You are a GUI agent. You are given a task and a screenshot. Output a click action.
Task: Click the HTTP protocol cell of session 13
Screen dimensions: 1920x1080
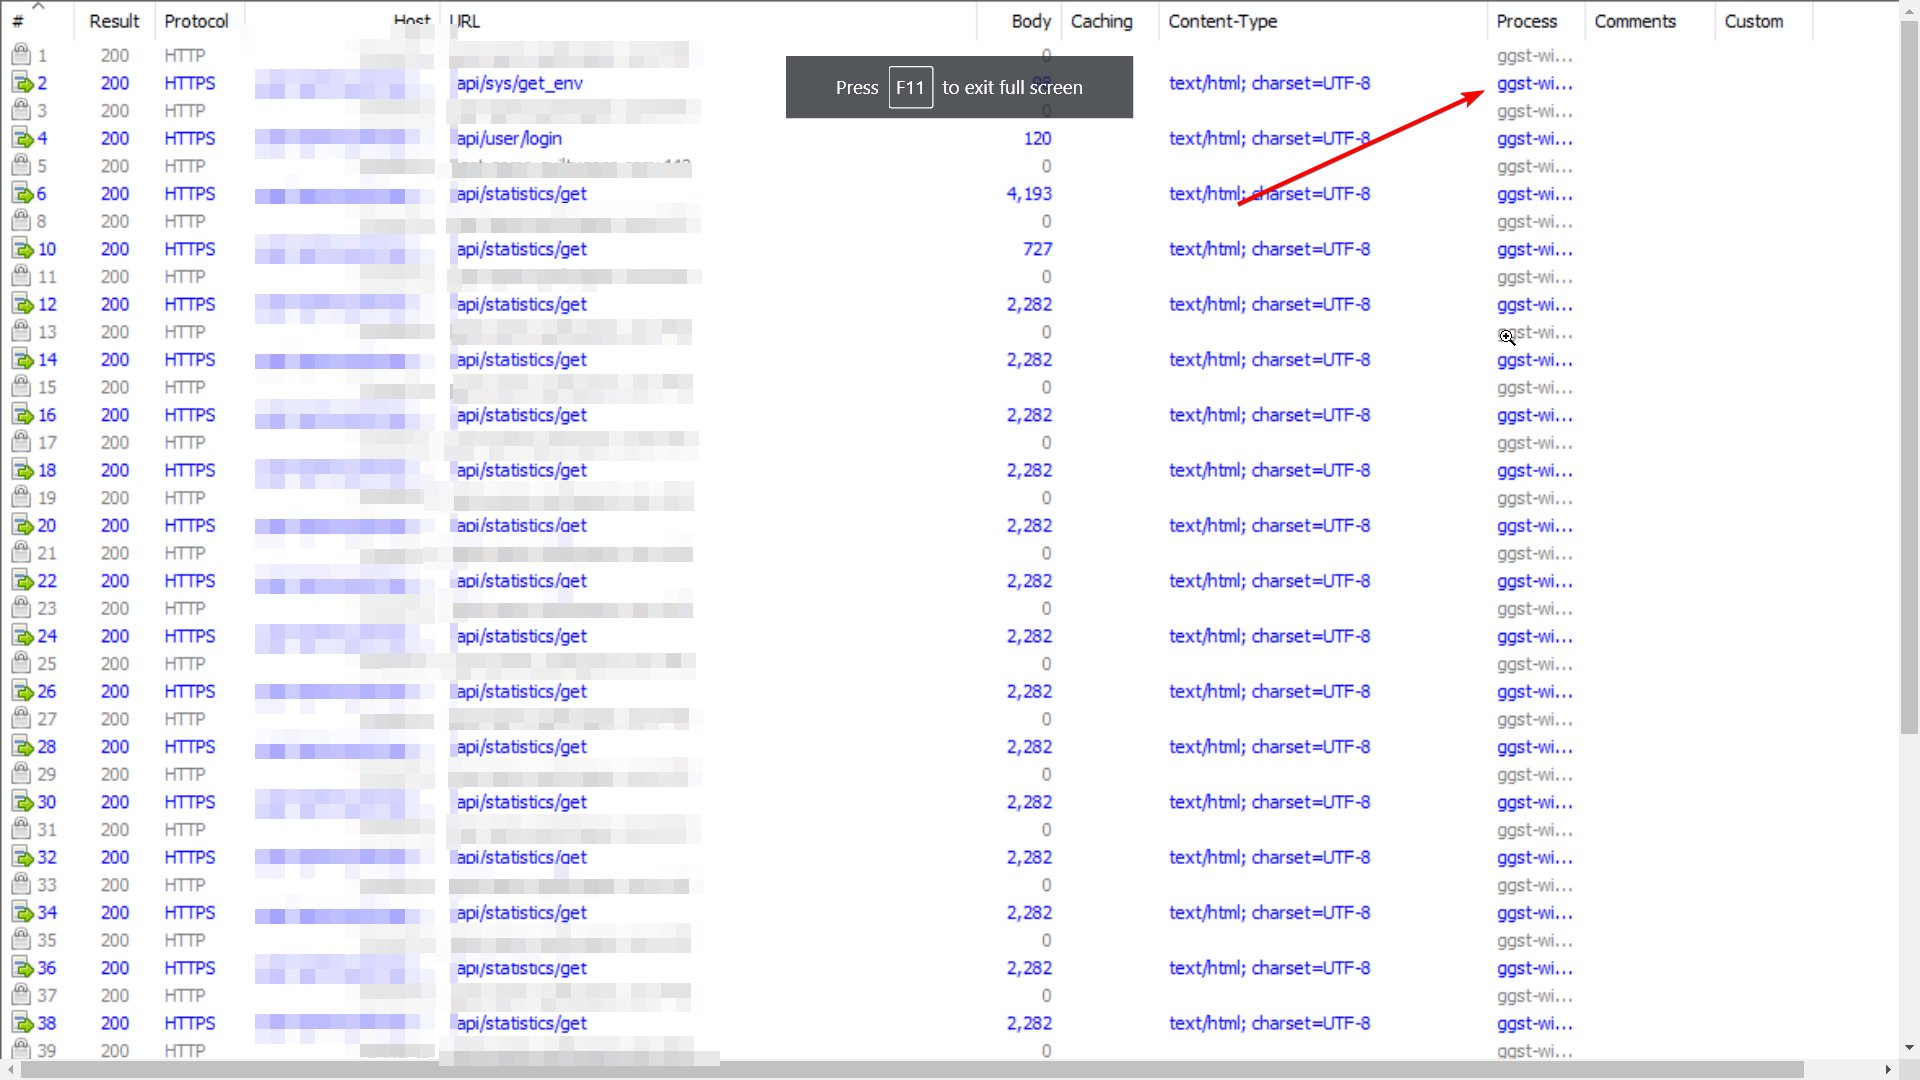pos(185,332)
